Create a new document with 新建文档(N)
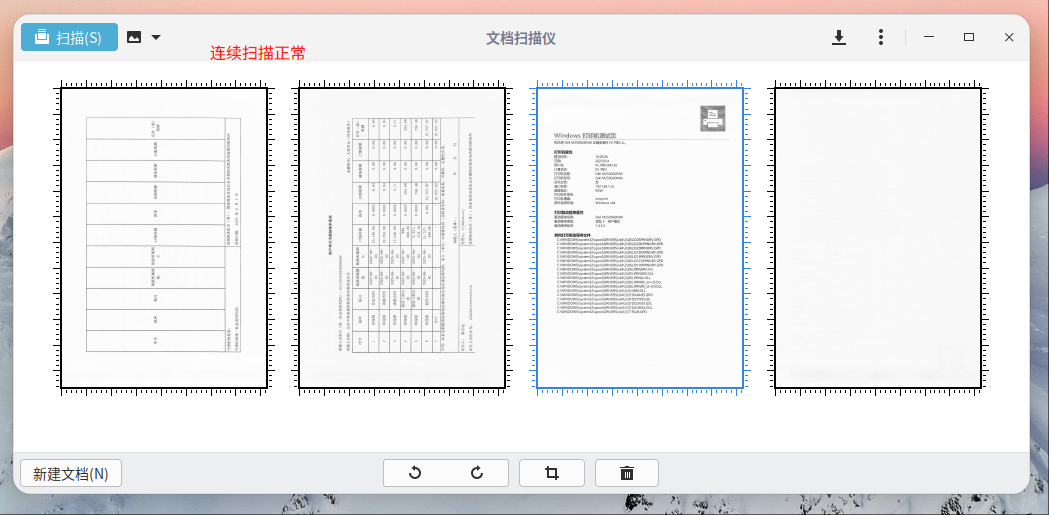1049x515 pixels. click(x=71, y=474)
